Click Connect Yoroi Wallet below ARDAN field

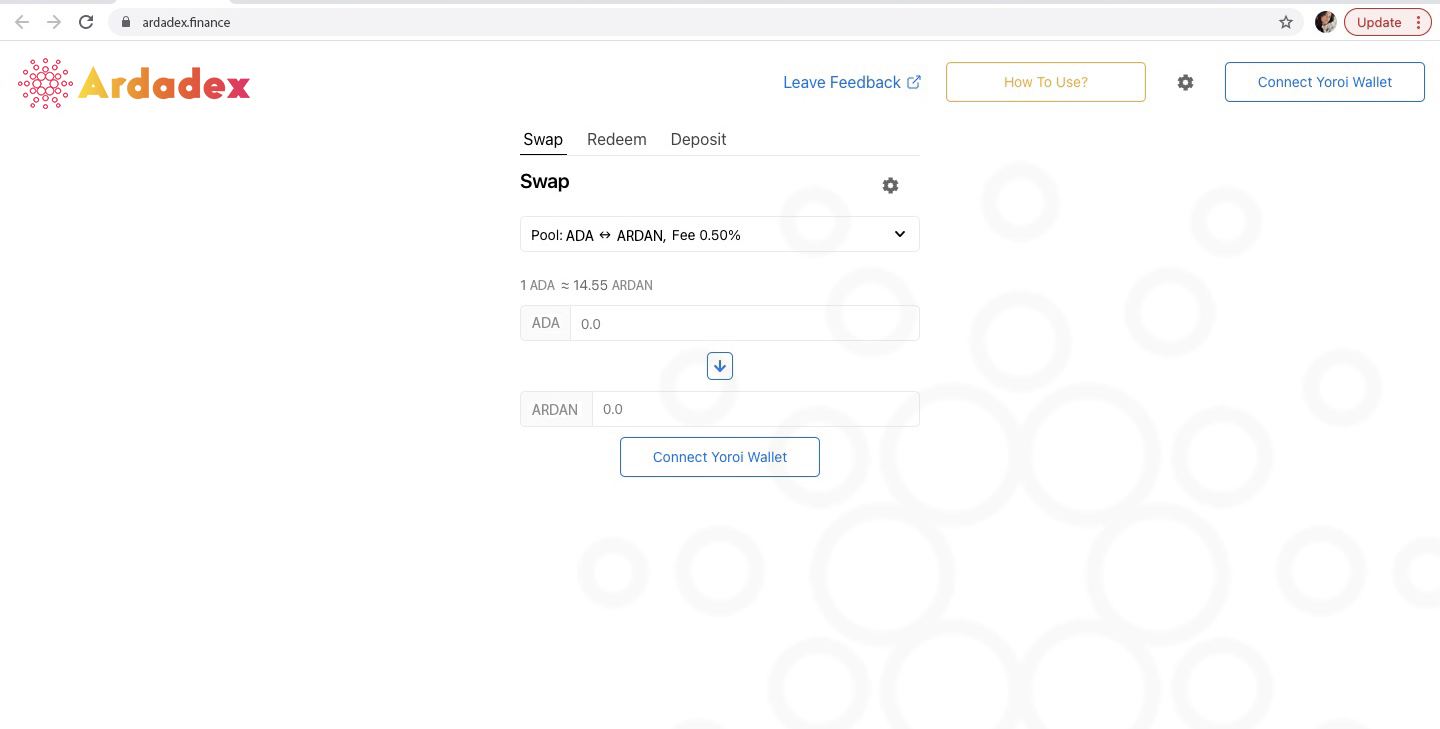[720, 457]
